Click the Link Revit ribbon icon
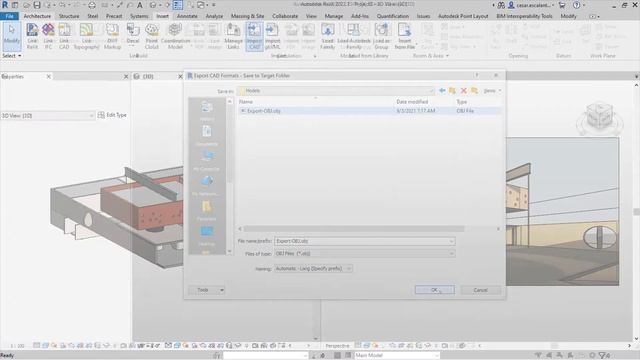 [32, 36]
